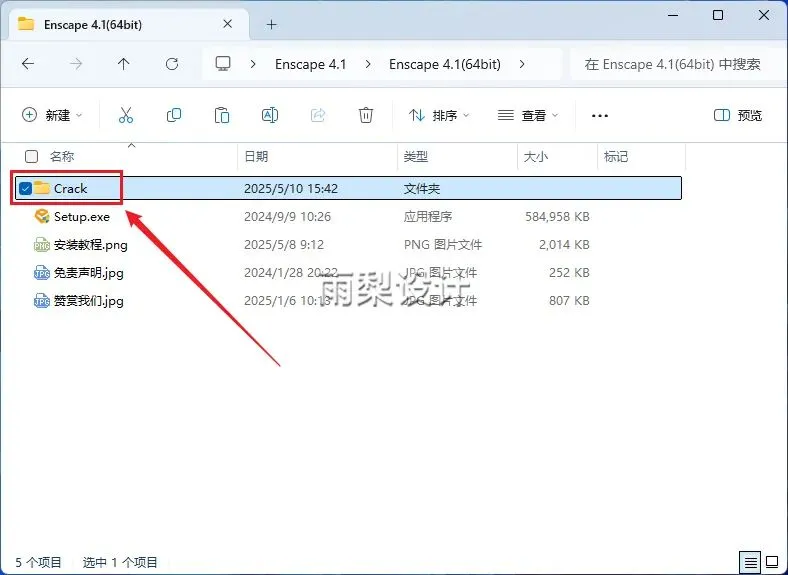Click the Copy icon in toolbar
This screenshot has width=788, height=575.
click(x=174, y=115)
